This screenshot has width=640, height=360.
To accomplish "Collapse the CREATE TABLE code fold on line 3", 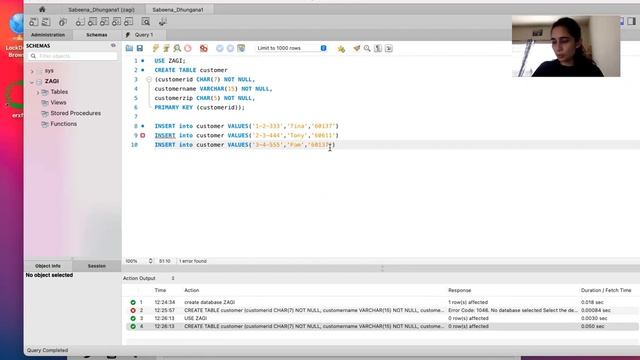I will [x=149, y=79].
